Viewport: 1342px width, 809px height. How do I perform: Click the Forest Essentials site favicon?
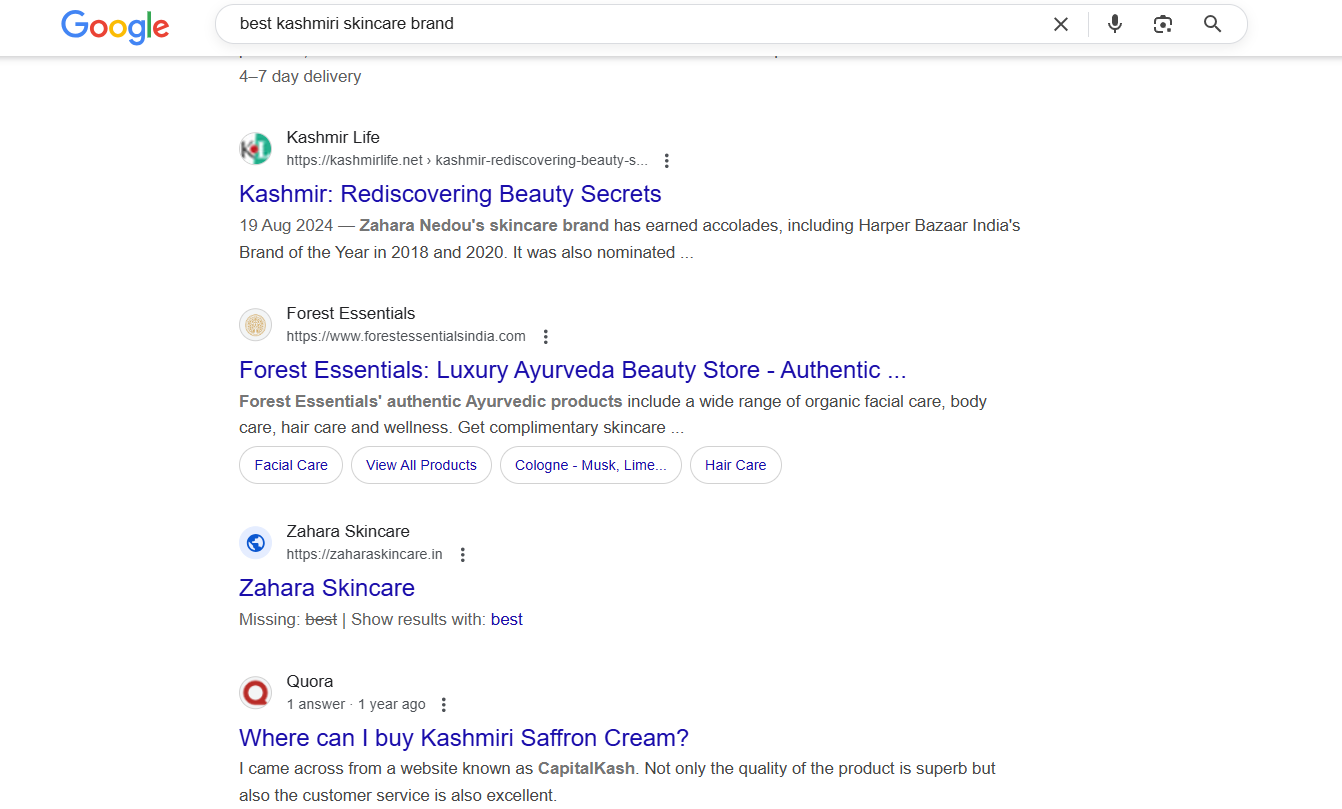point(256,325)
